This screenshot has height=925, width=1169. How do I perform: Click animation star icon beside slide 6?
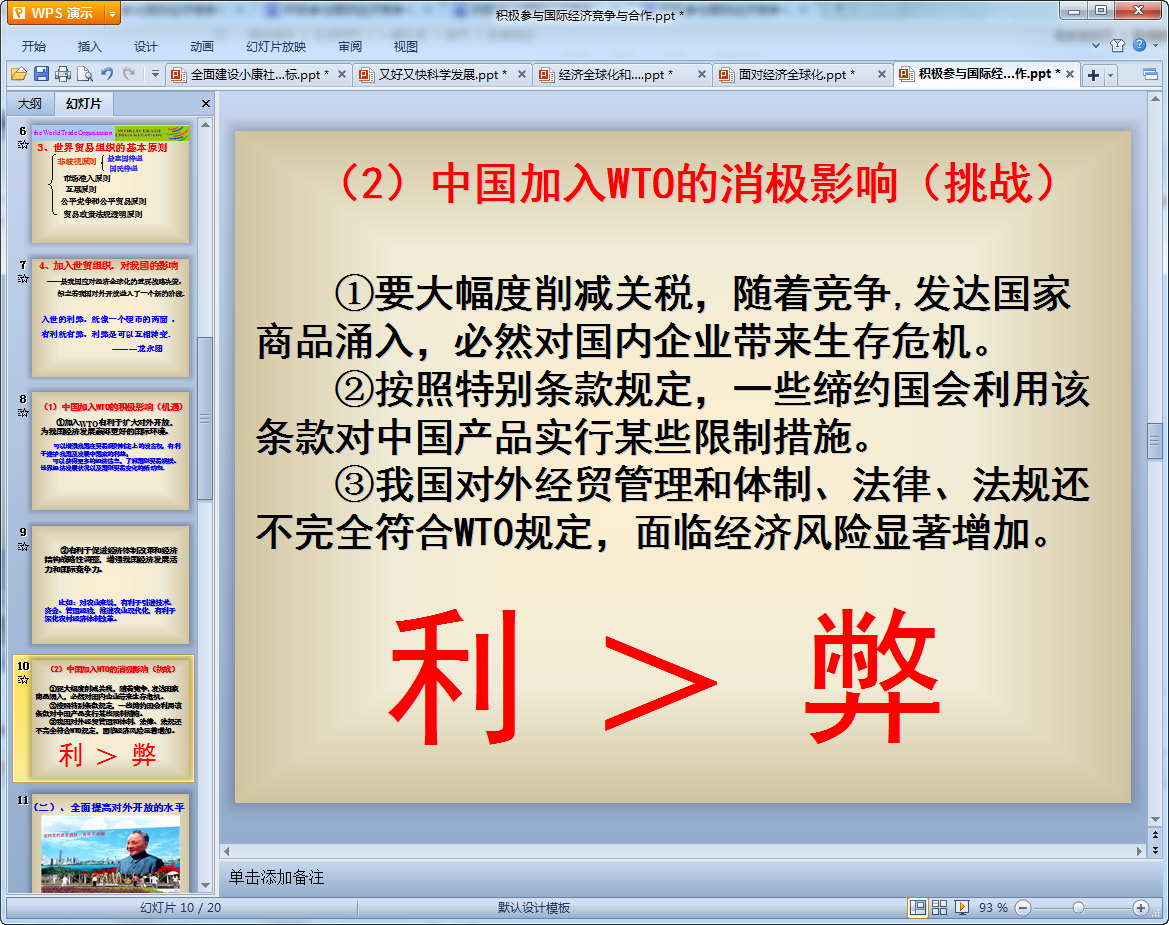point(23,145)
